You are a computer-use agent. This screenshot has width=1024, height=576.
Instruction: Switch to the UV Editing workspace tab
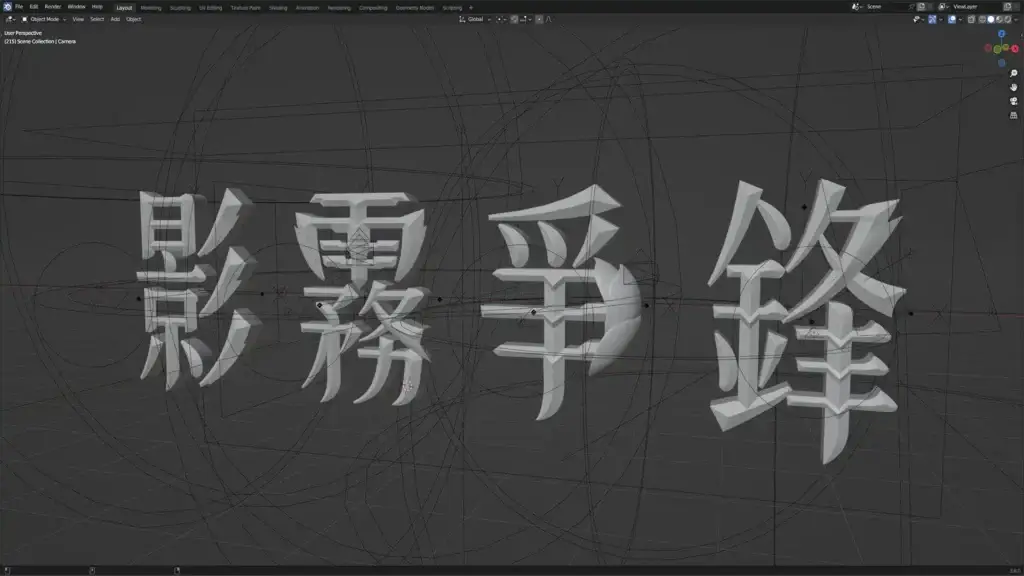tap(210, 7)
